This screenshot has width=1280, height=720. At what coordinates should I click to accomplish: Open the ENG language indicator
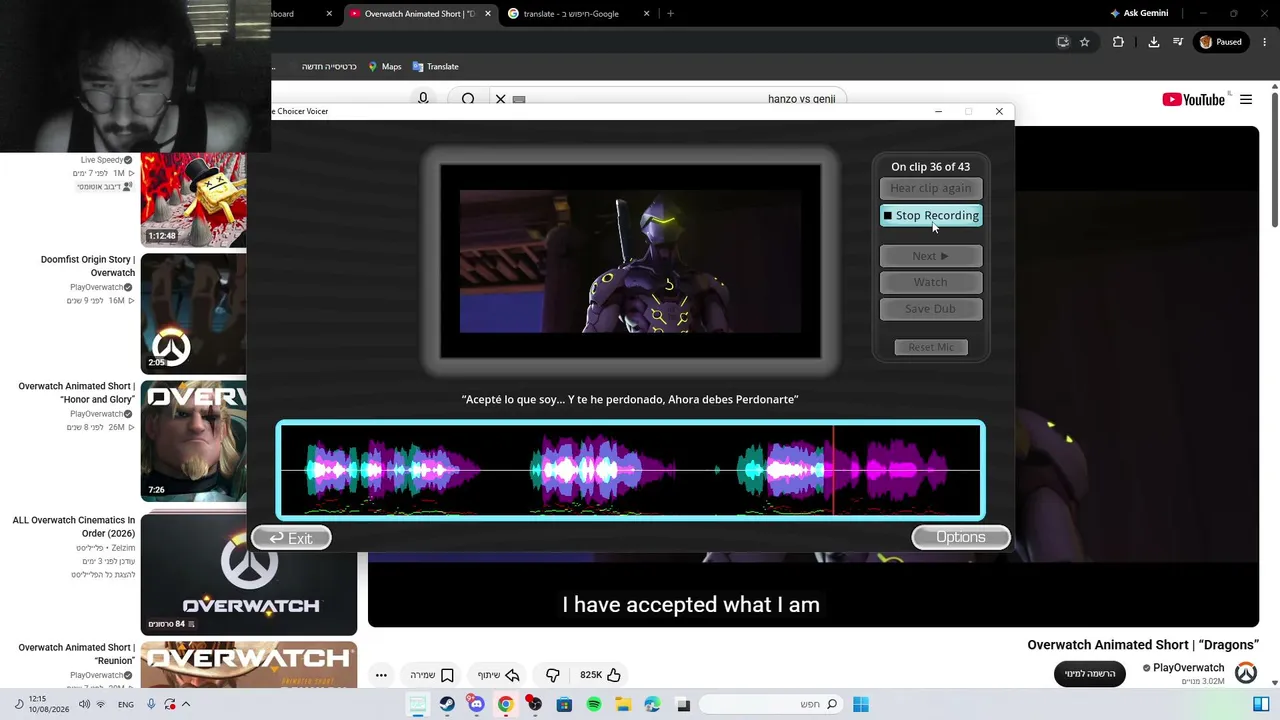point(126,705)
